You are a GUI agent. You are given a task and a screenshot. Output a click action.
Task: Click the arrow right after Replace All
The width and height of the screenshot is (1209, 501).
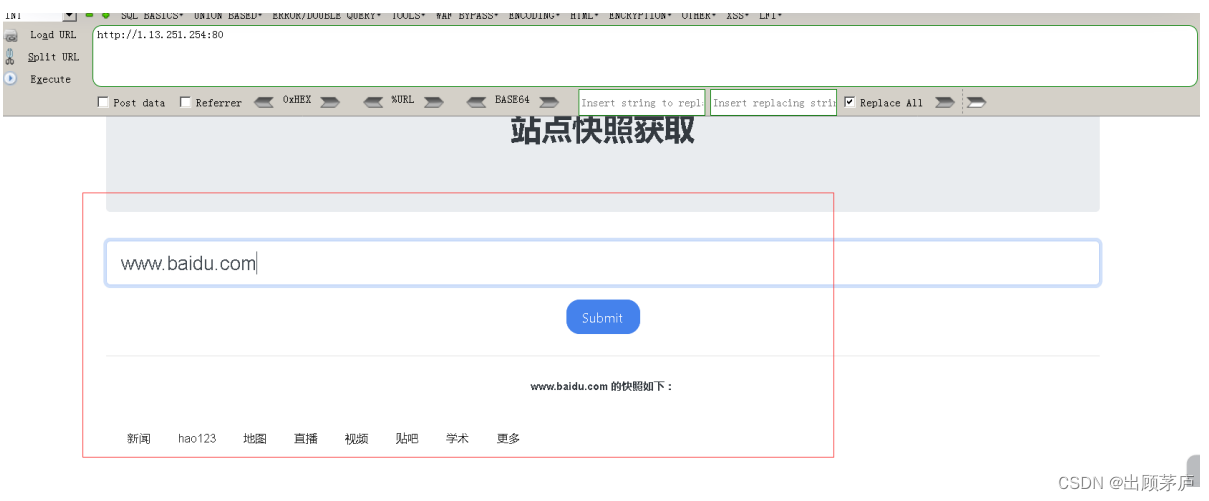pyautogui.click(x=944, y=102)
